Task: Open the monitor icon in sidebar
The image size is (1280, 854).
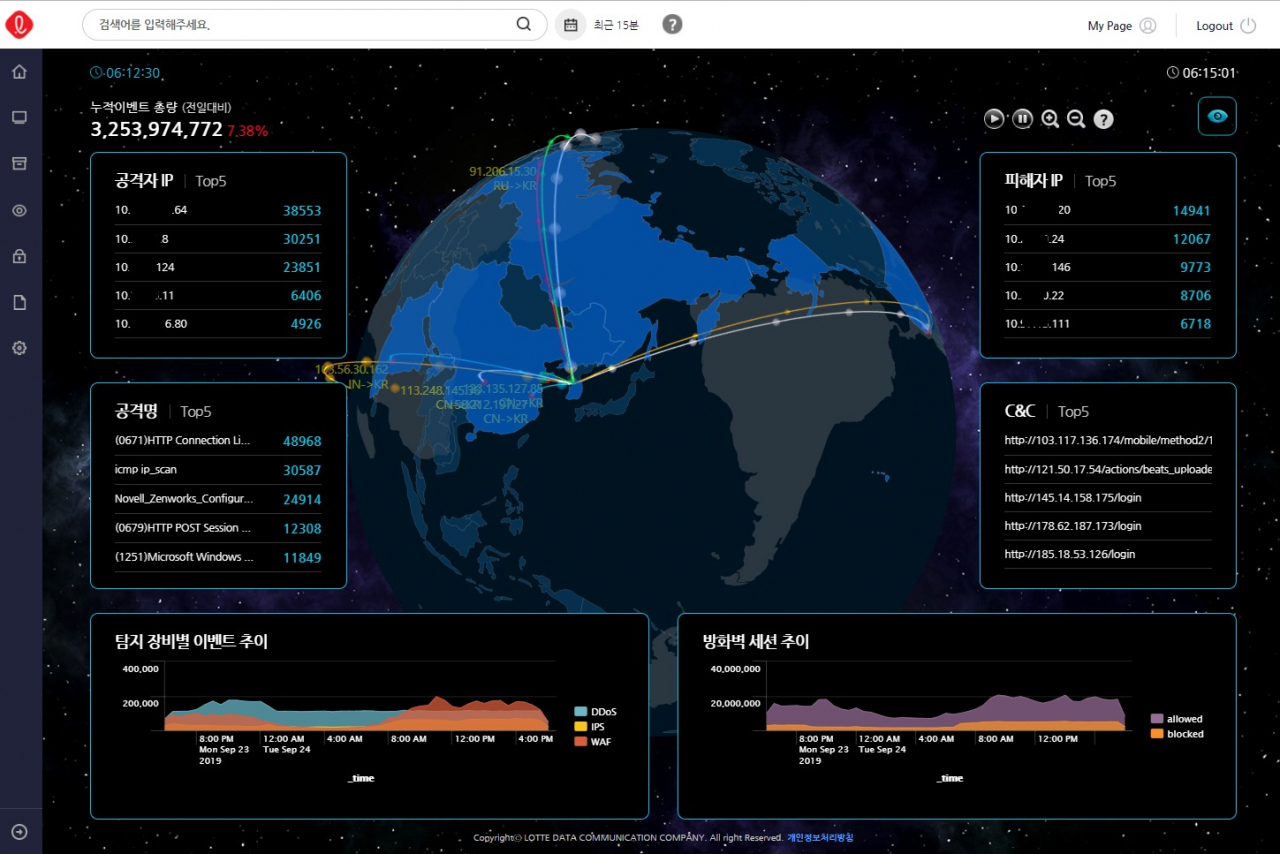Action: (x=19, y=118)
